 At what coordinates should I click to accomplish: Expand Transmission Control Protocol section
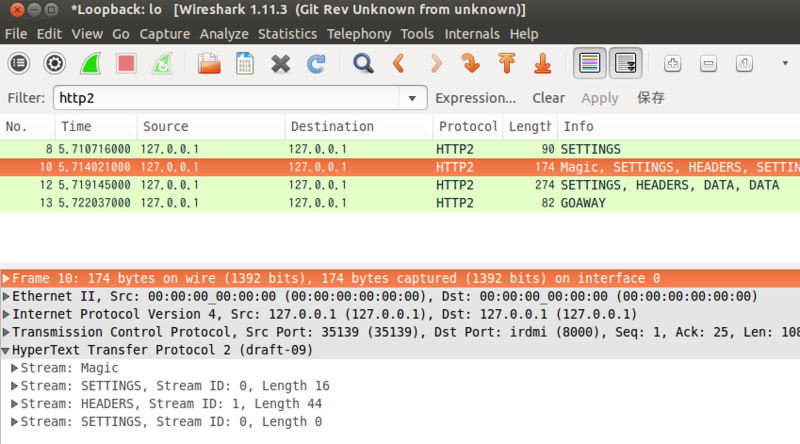coord(6,332)
